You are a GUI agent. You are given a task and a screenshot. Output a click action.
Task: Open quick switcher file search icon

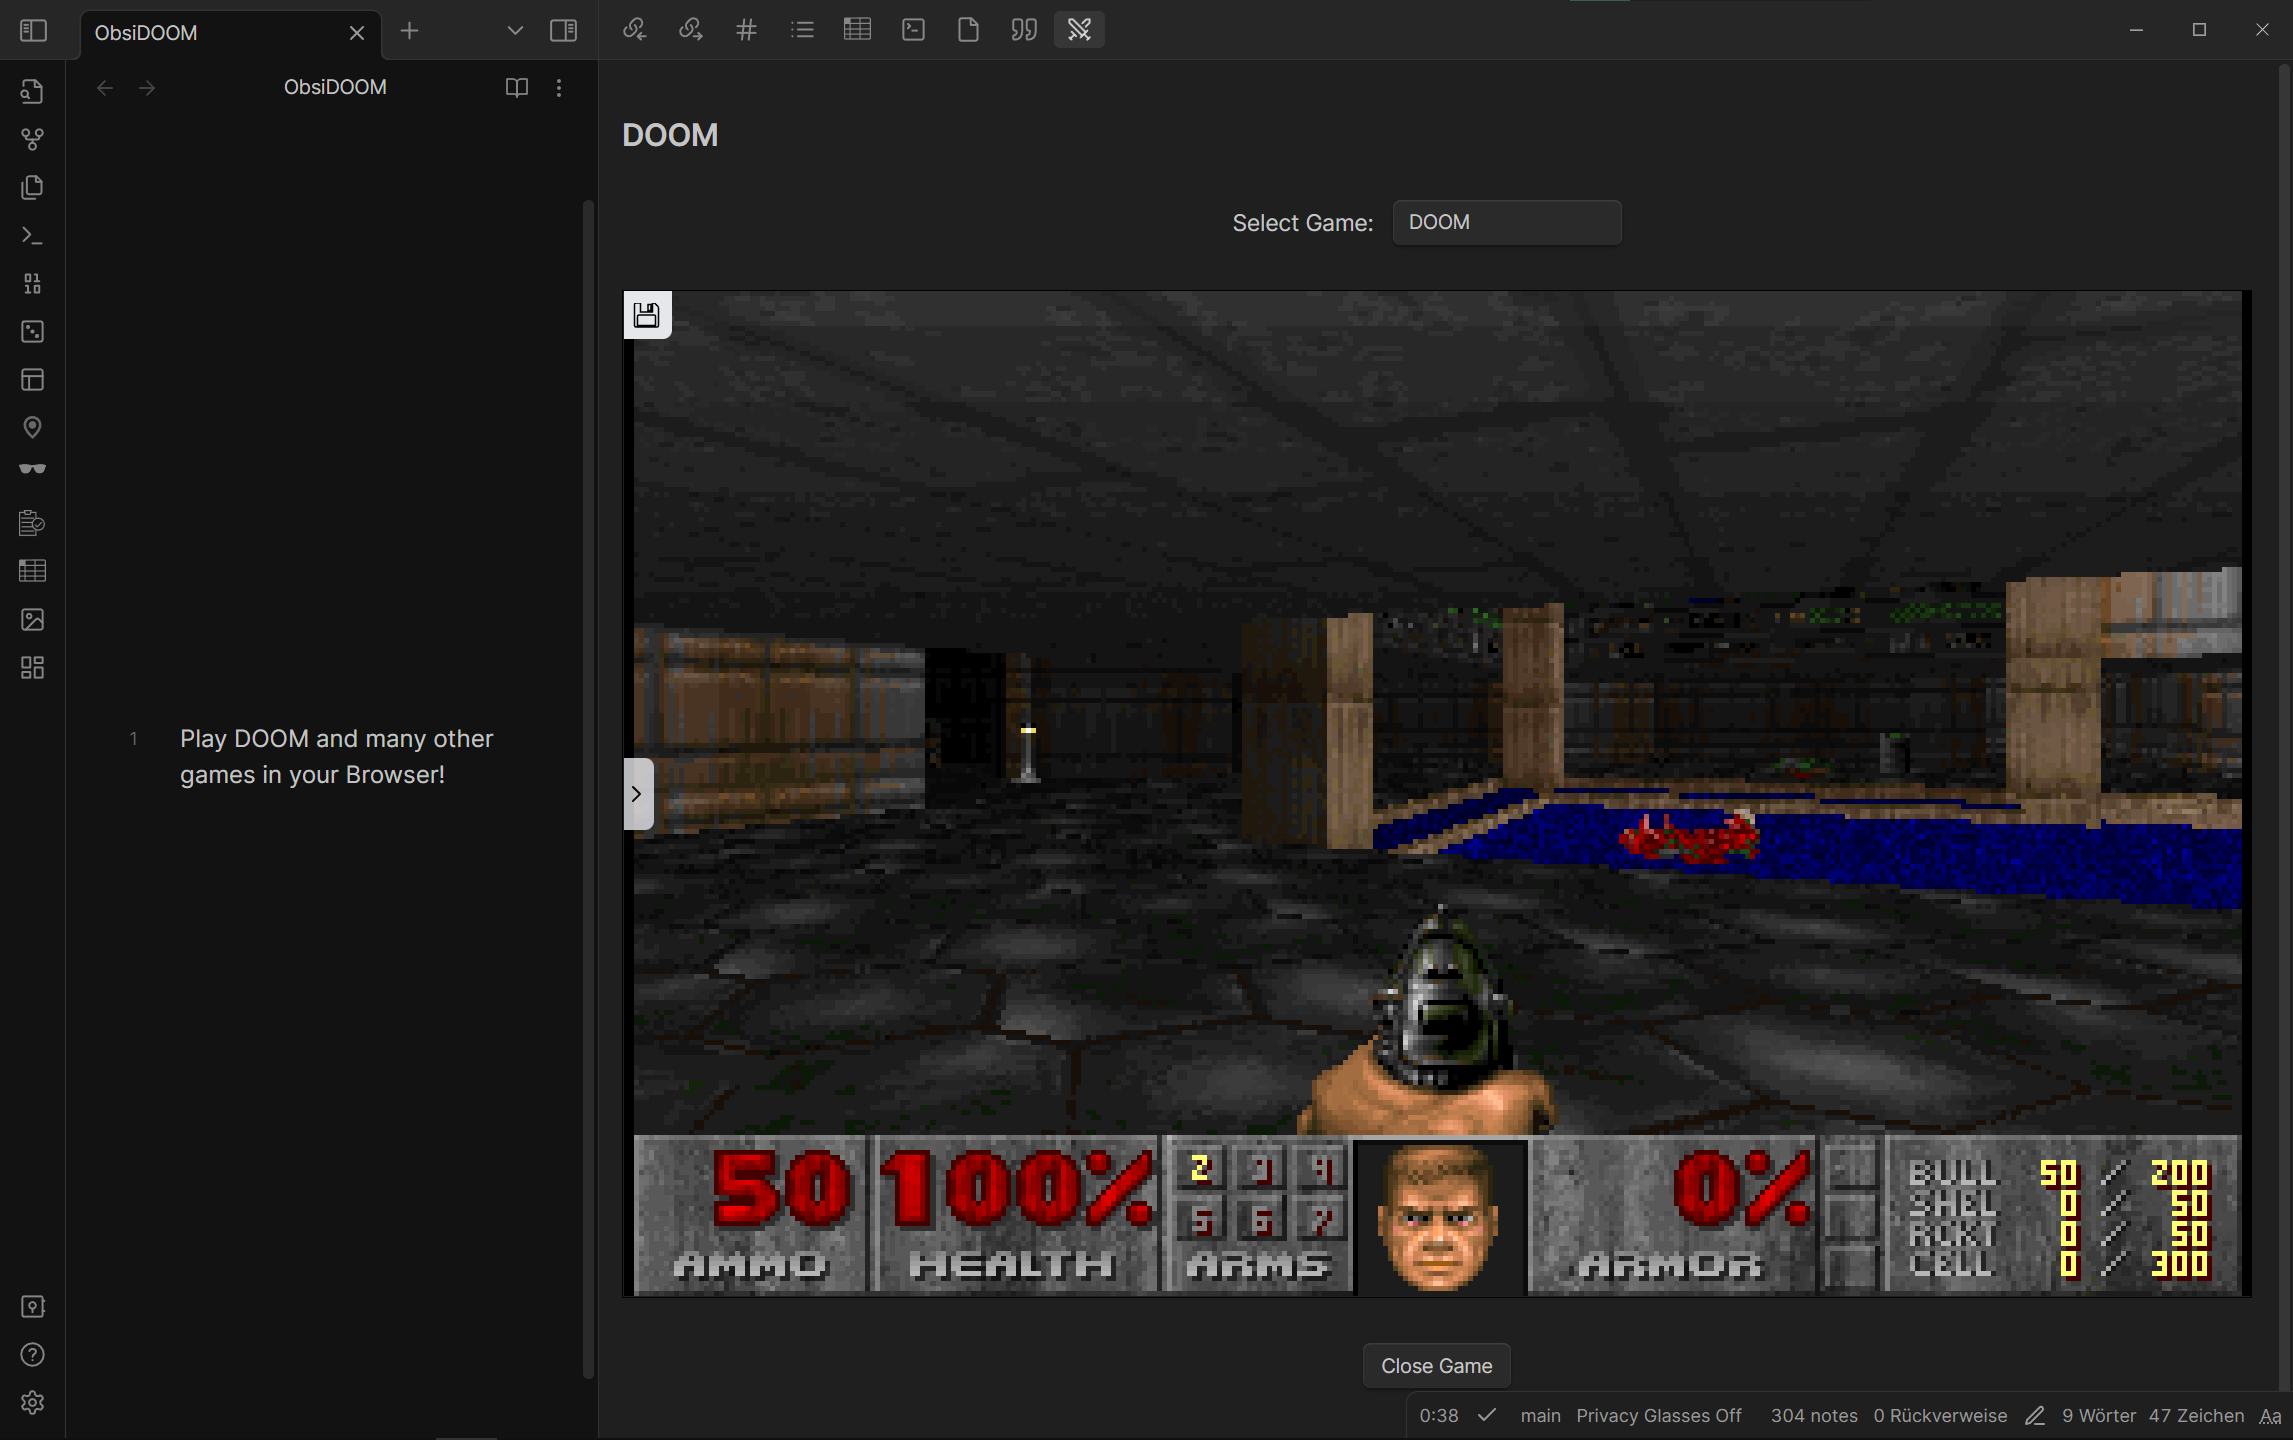pos(32,92)
